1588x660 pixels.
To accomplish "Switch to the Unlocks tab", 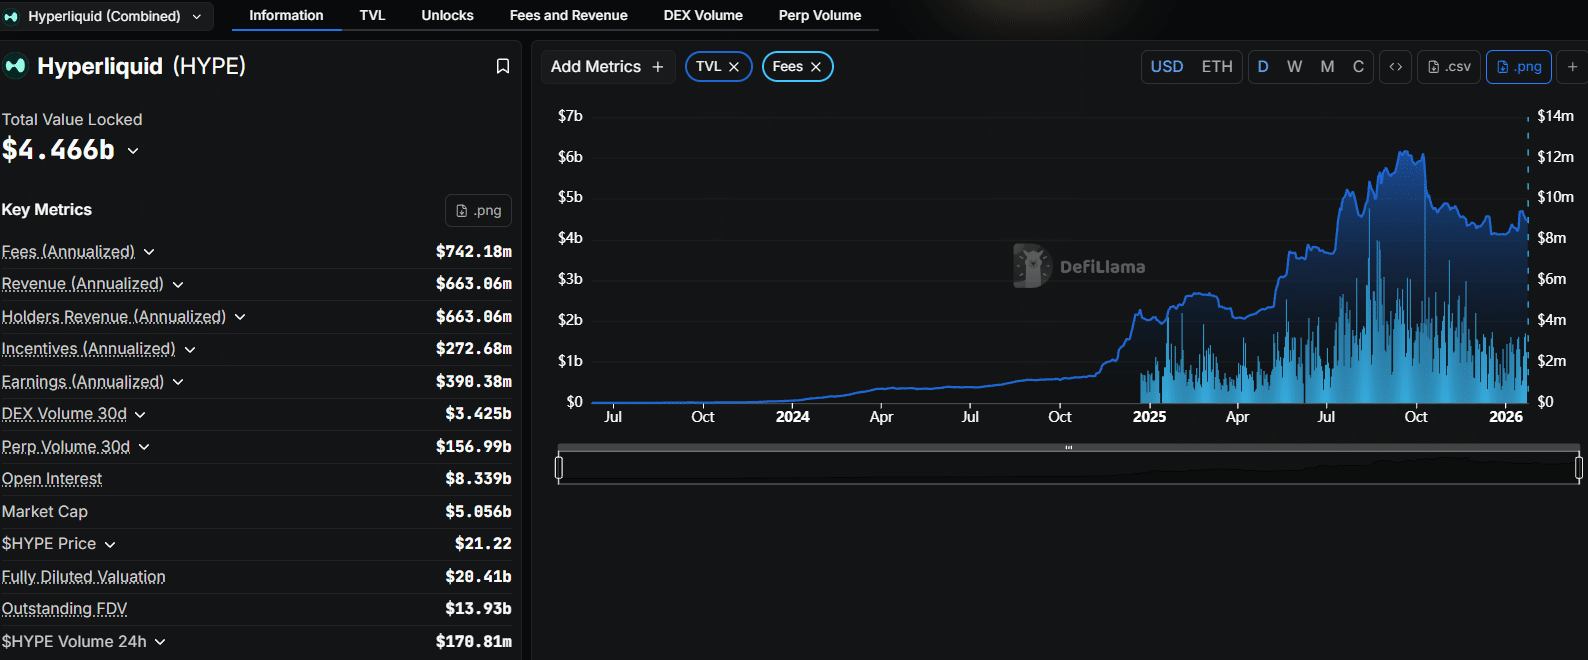I will coord(447,16).
